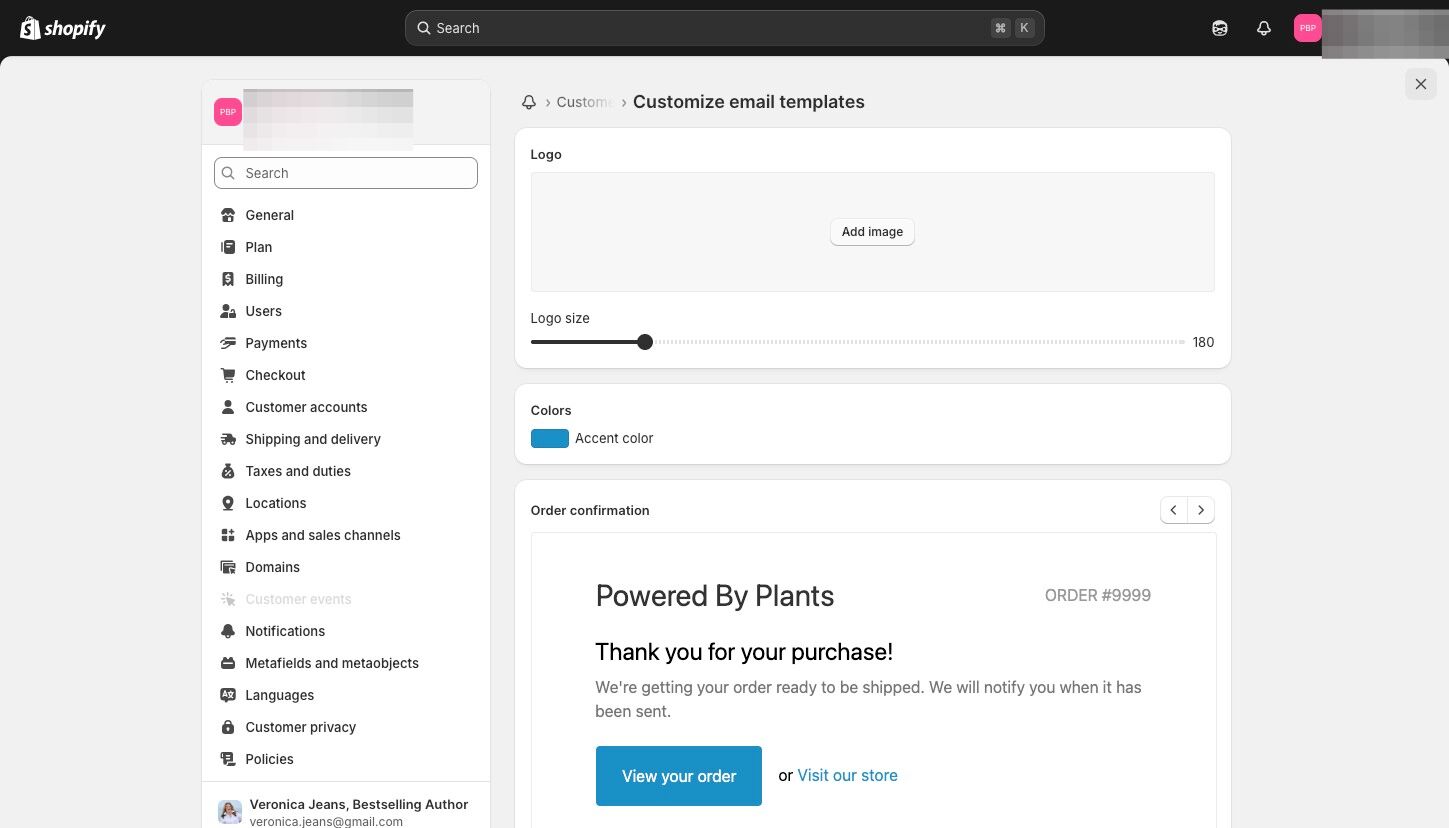Click the Add image button
Viewport: 1449px width, 828px height.
pyautogui.click(x=872, y=232)
